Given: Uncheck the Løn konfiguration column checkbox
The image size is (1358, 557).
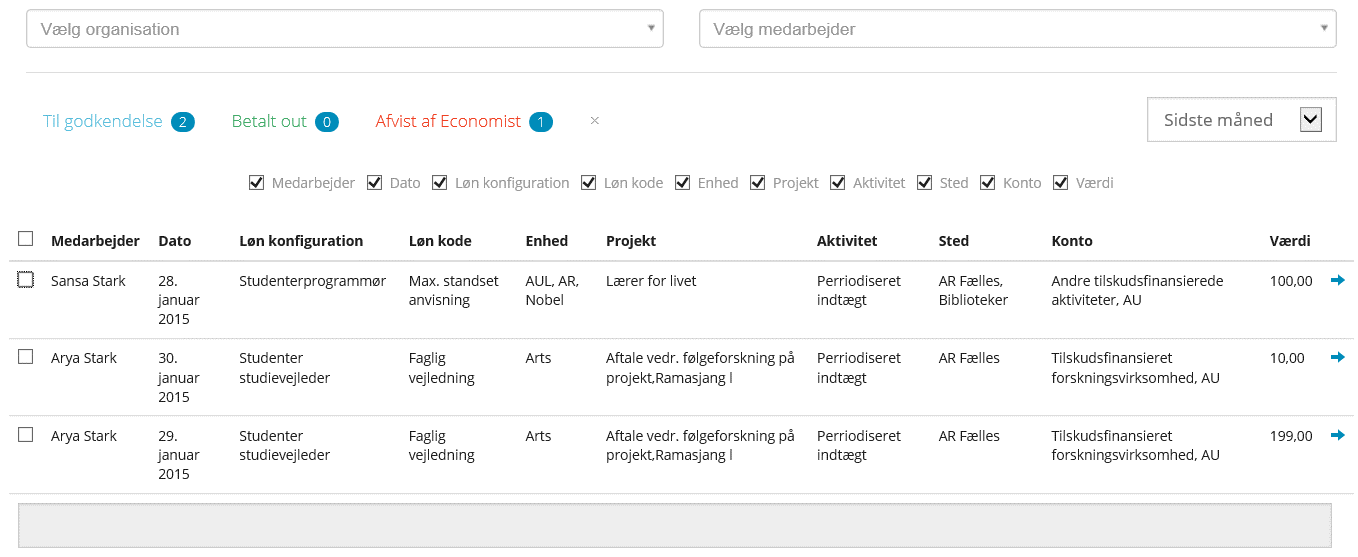Looking at the screenshot, I should pos(440,183).
